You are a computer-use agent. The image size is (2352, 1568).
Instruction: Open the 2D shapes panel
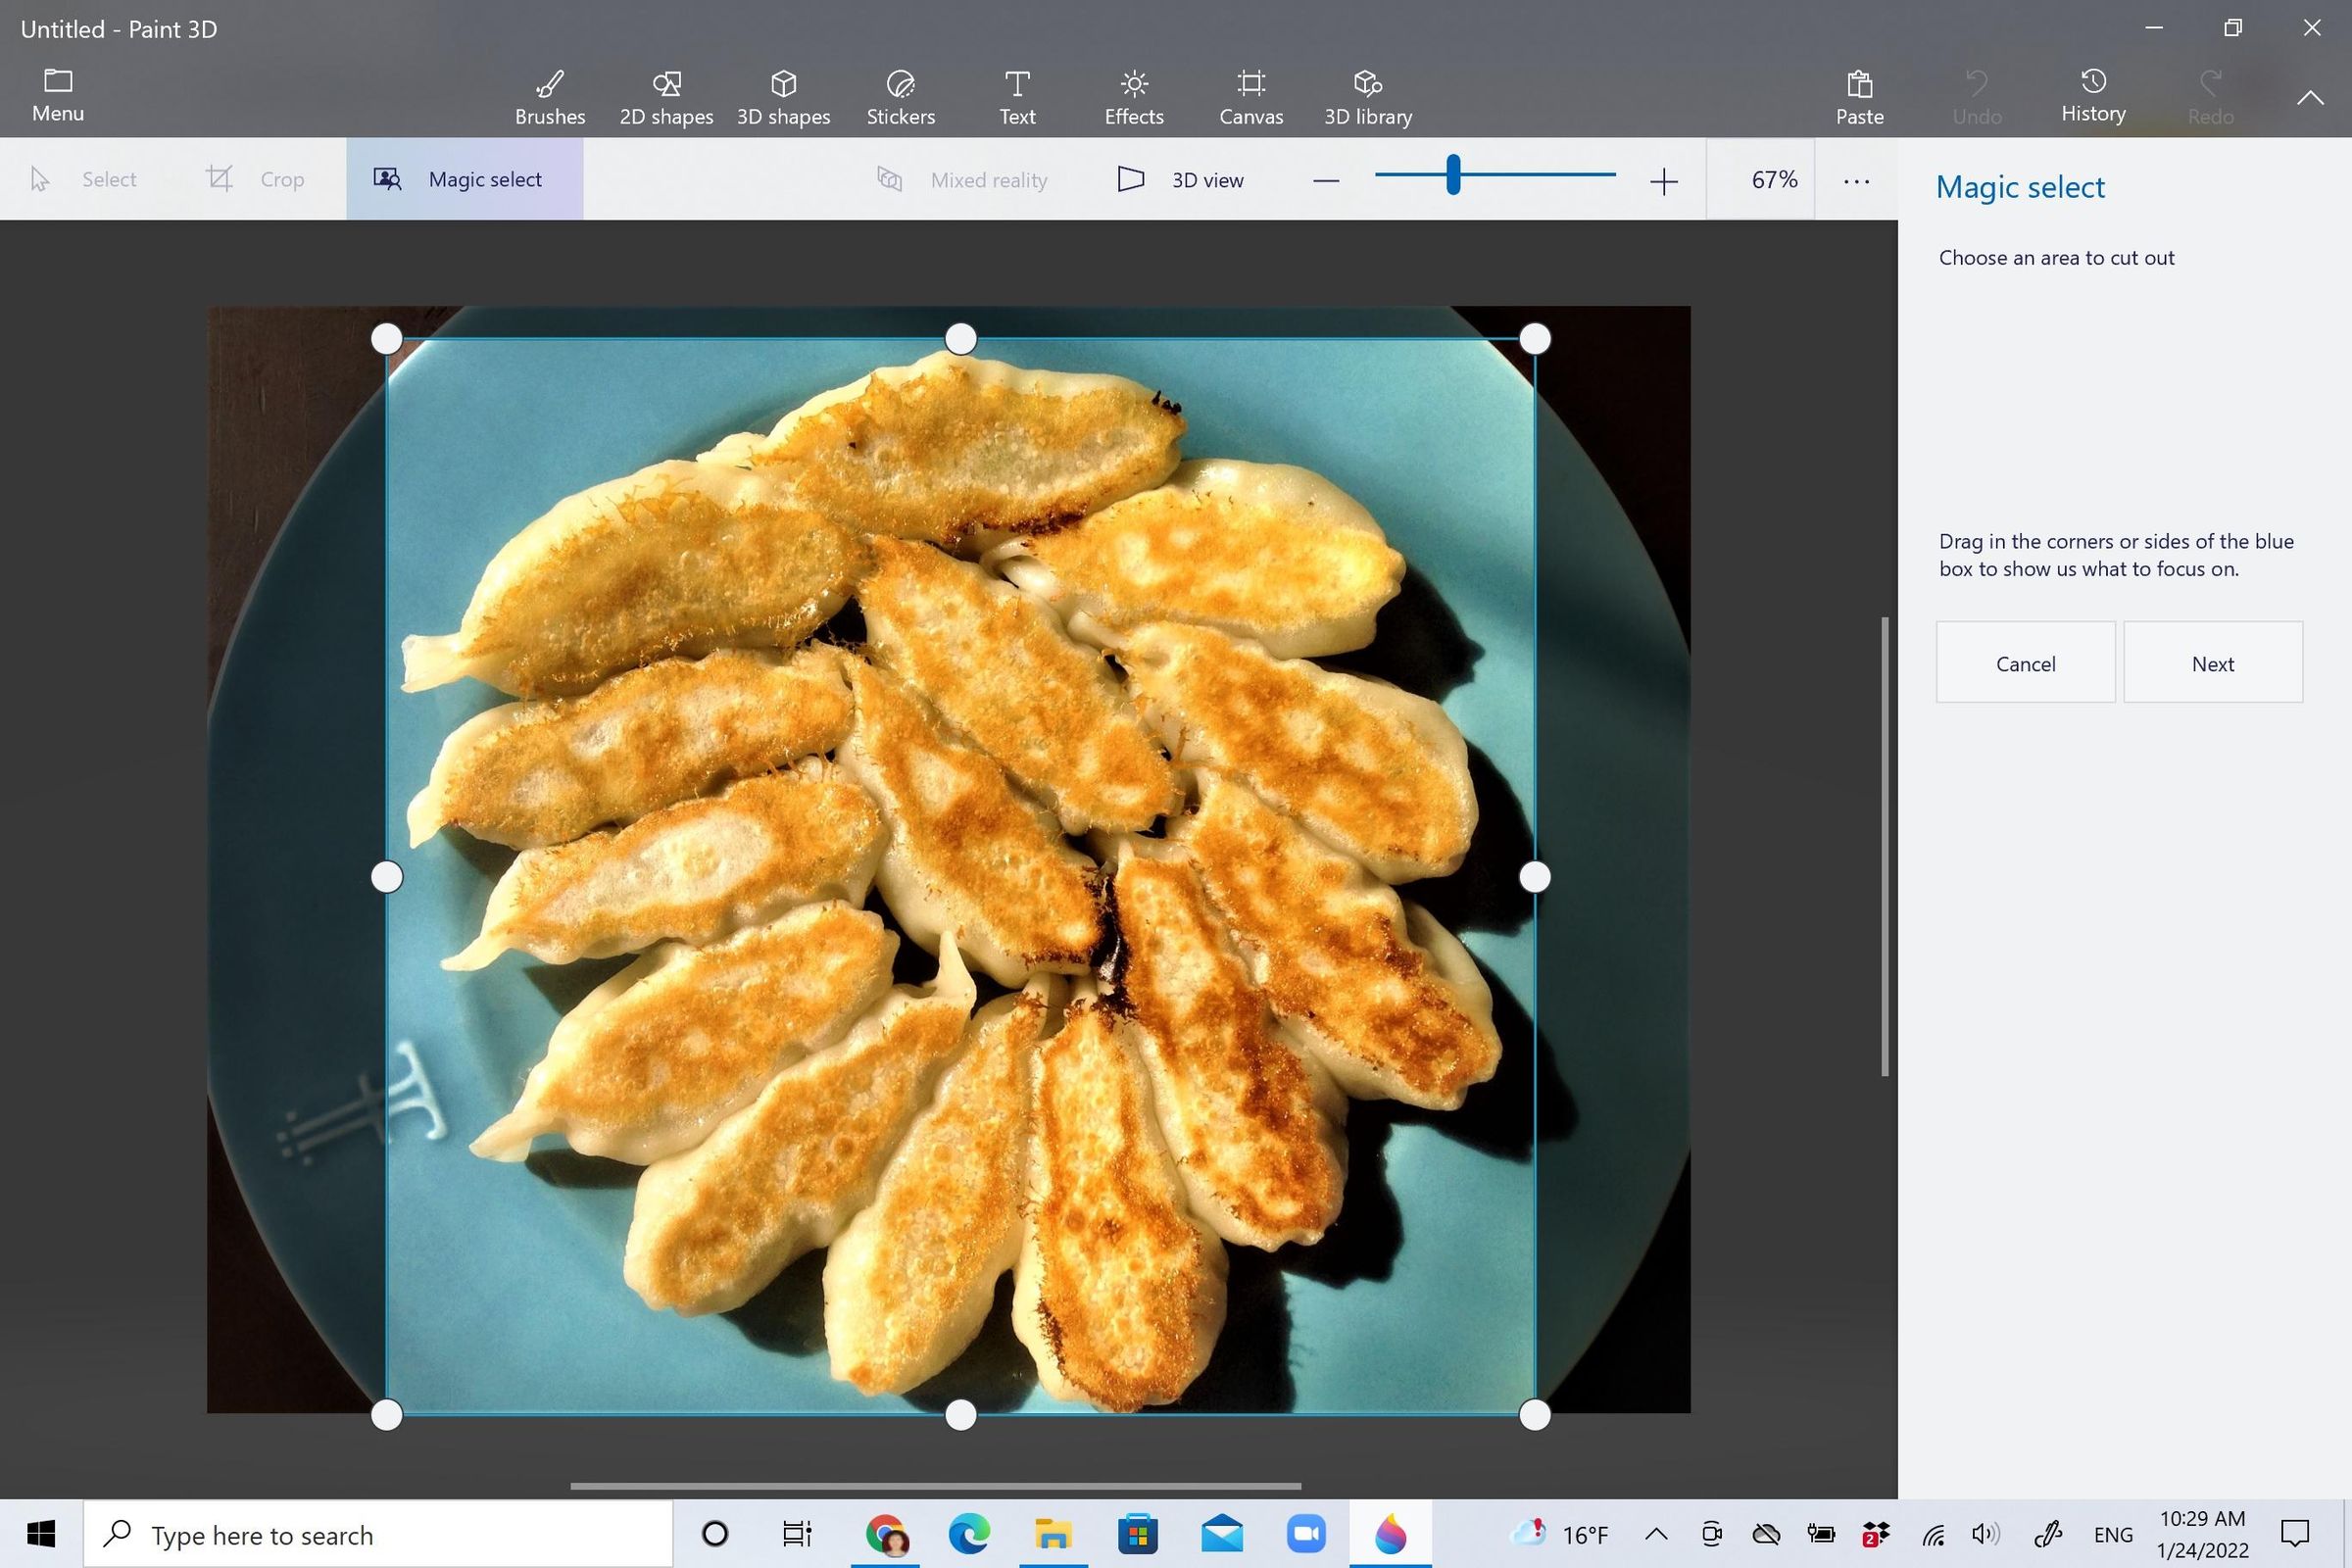pos(666,95)
